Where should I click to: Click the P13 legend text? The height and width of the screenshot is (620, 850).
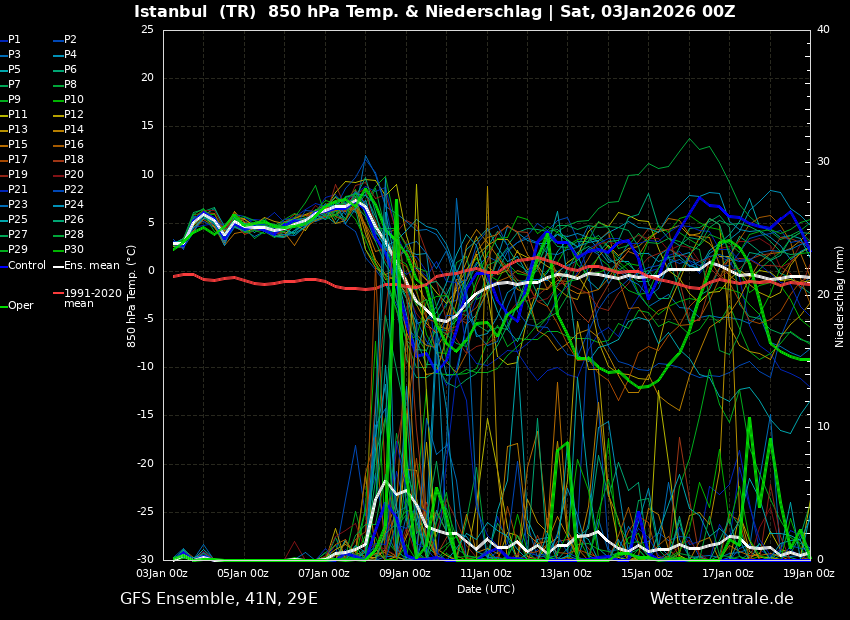point(17,130)
